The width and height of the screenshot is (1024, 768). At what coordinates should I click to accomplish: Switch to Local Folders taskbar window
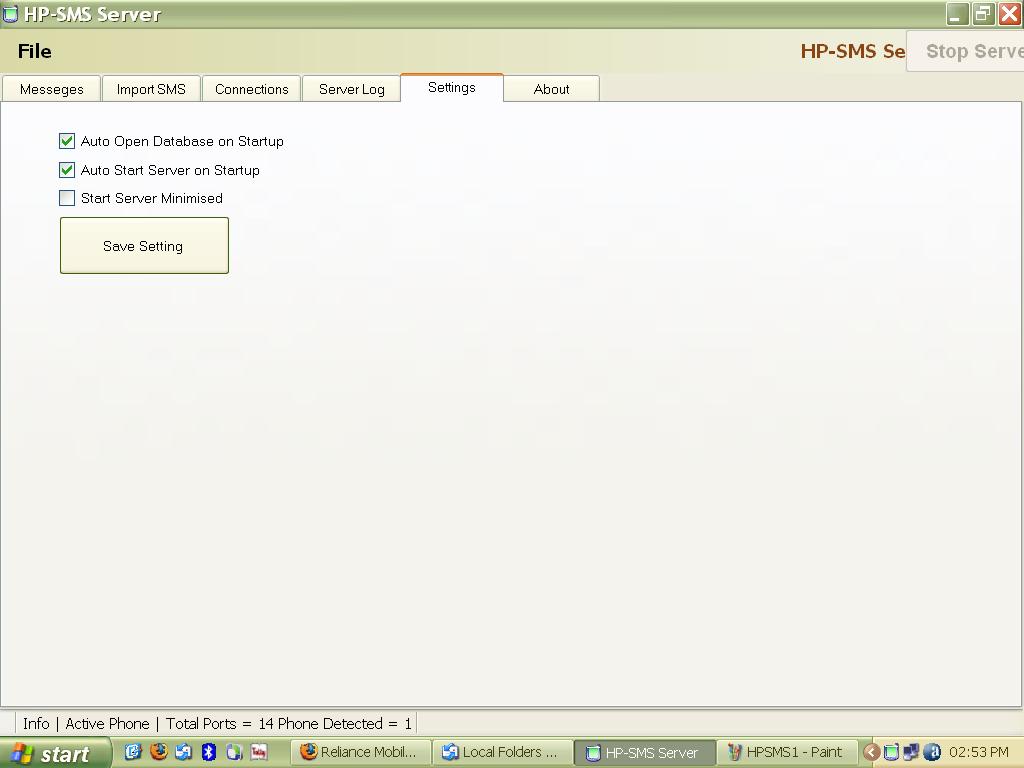point(502,752)
